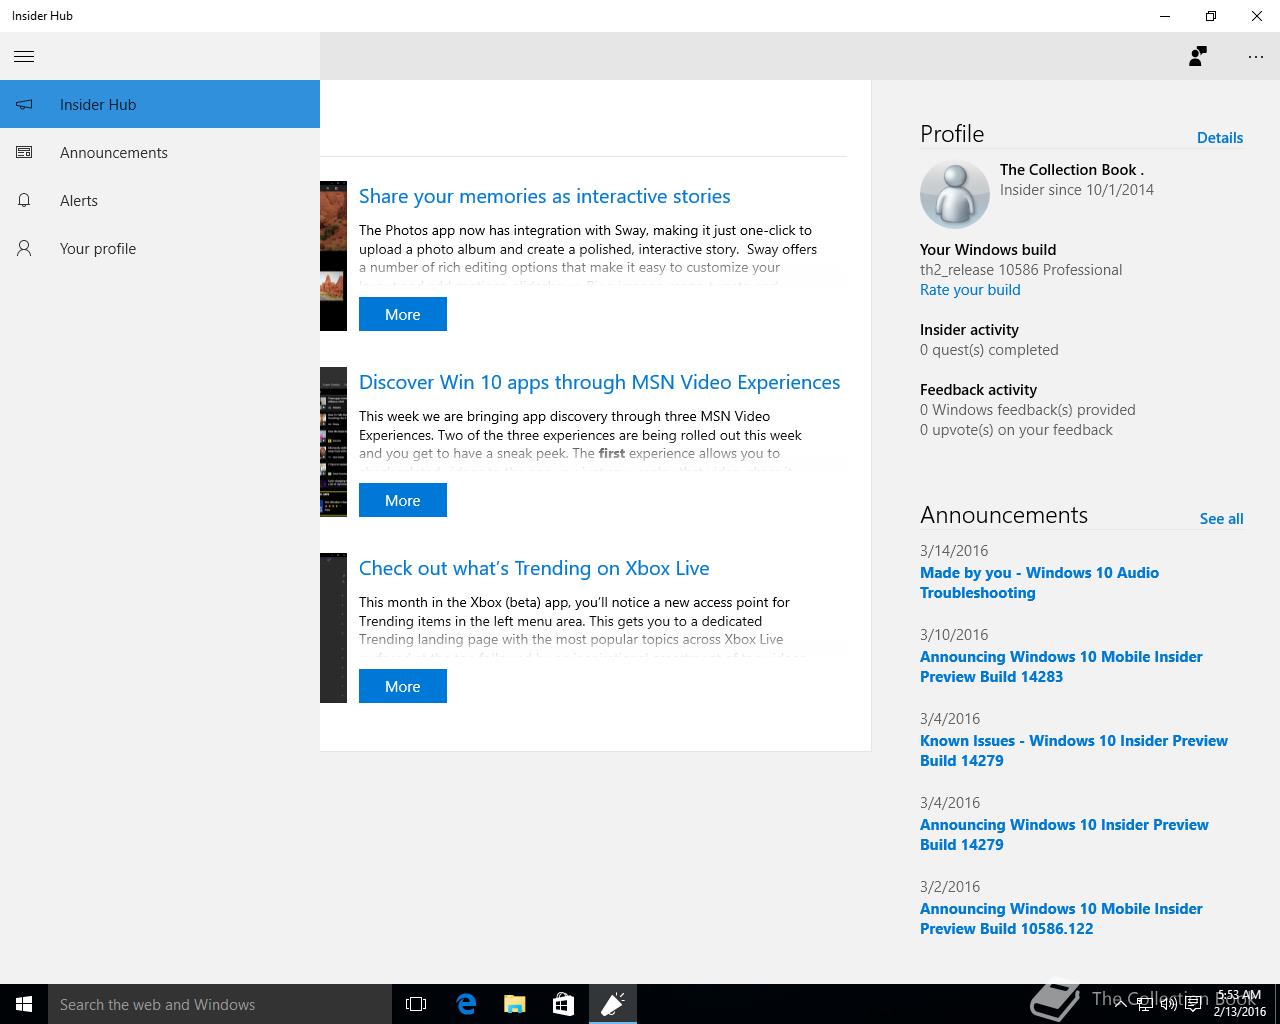Click the Insider Hub taskbar icon
This screenshot has width=1280, height=1024.
(612, 1004)
